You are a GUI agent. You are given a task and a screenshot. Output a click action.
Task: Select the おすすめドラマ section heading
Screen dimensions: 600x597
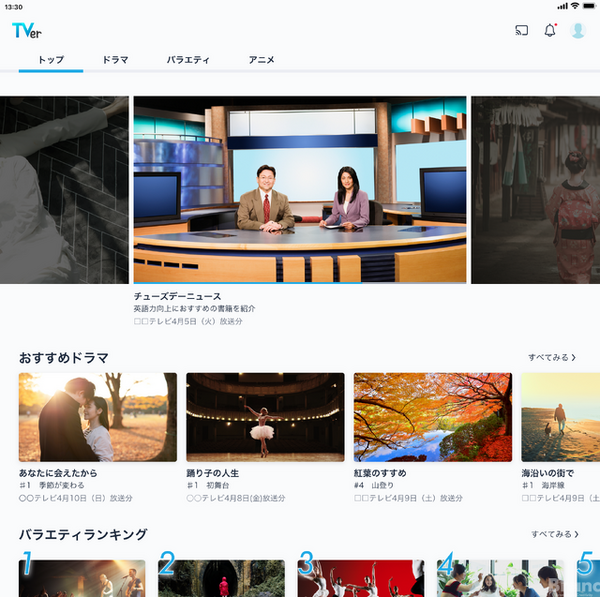[x=64, y=358]
